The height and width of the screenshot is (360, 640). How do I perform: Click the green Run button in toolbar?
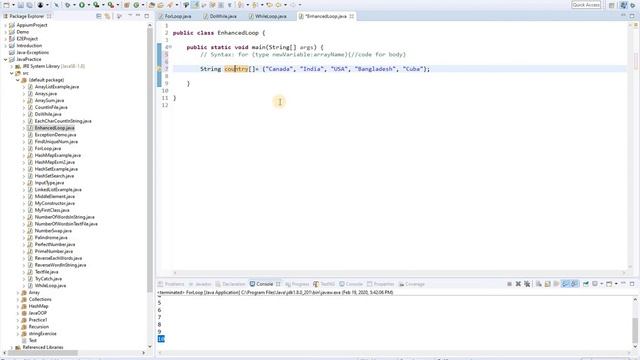82,5
